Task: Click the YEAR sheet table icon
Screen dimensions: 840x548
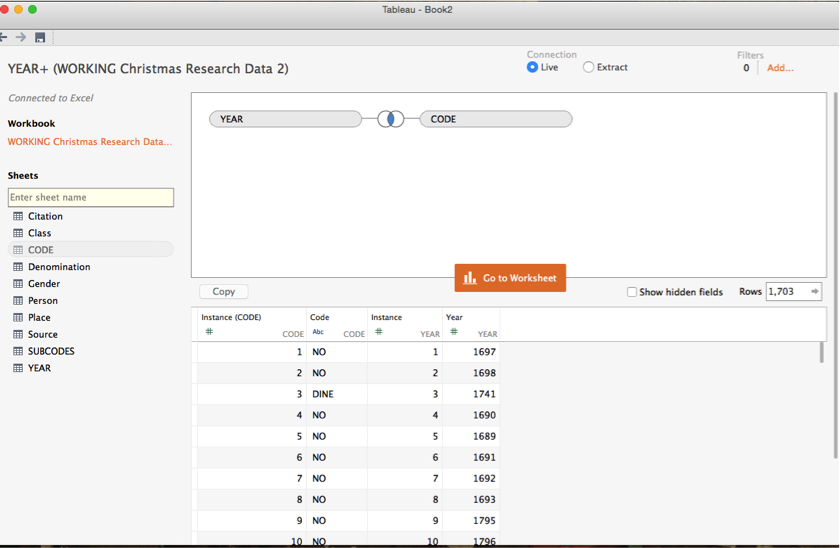Action: [x=18, y=368]
